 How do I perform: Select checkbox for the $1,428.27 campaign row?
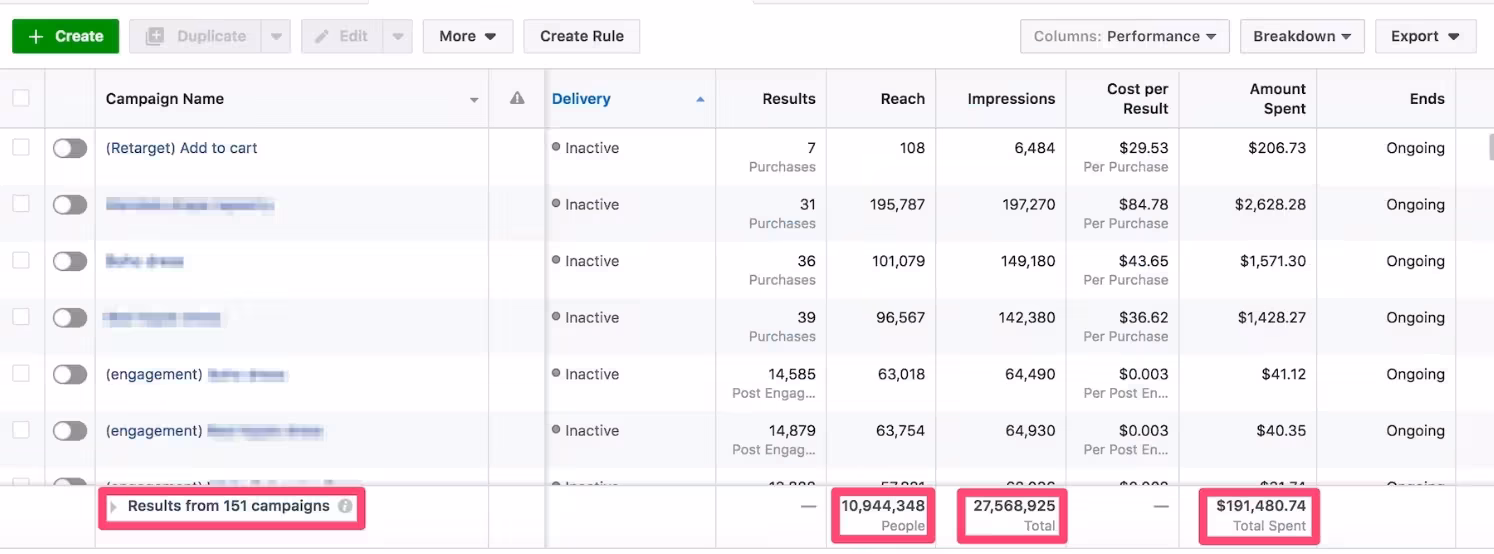21,317
